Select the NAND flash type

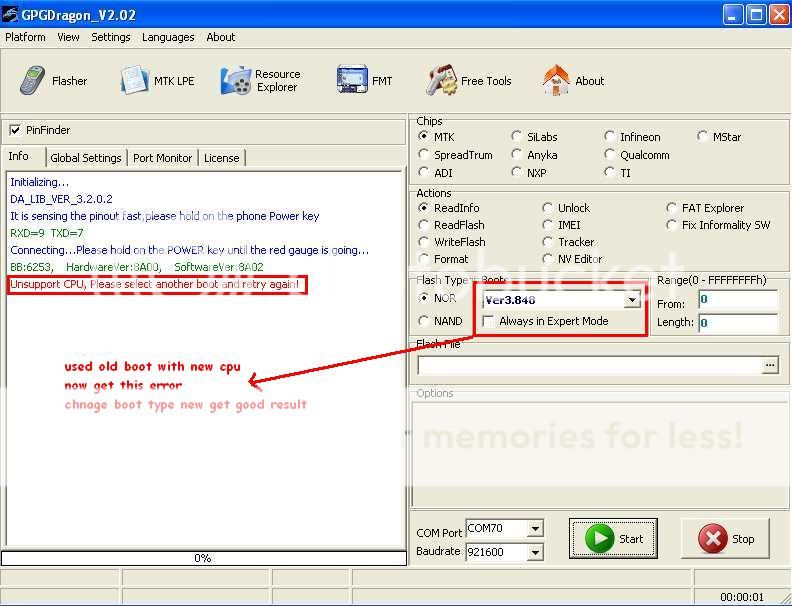pos(424,321)
